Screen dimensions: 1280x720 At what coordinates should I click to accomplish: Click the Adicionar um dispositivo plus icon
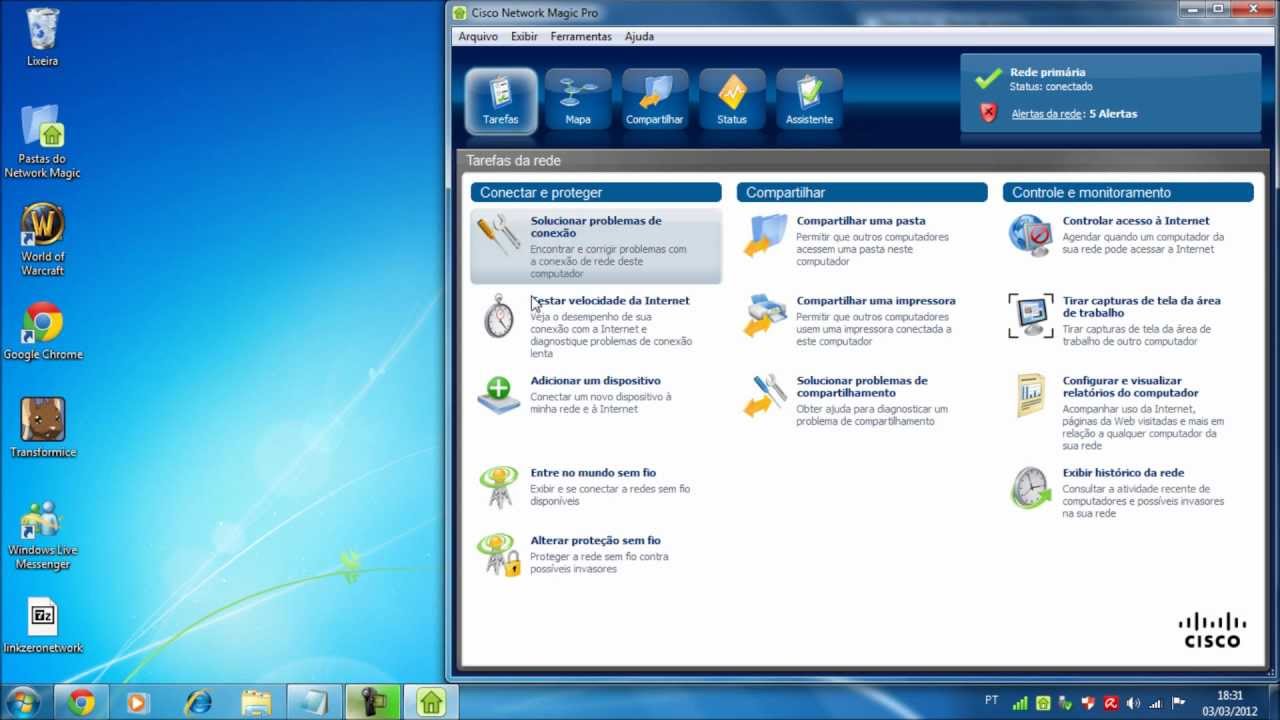[x=498, y=395]
